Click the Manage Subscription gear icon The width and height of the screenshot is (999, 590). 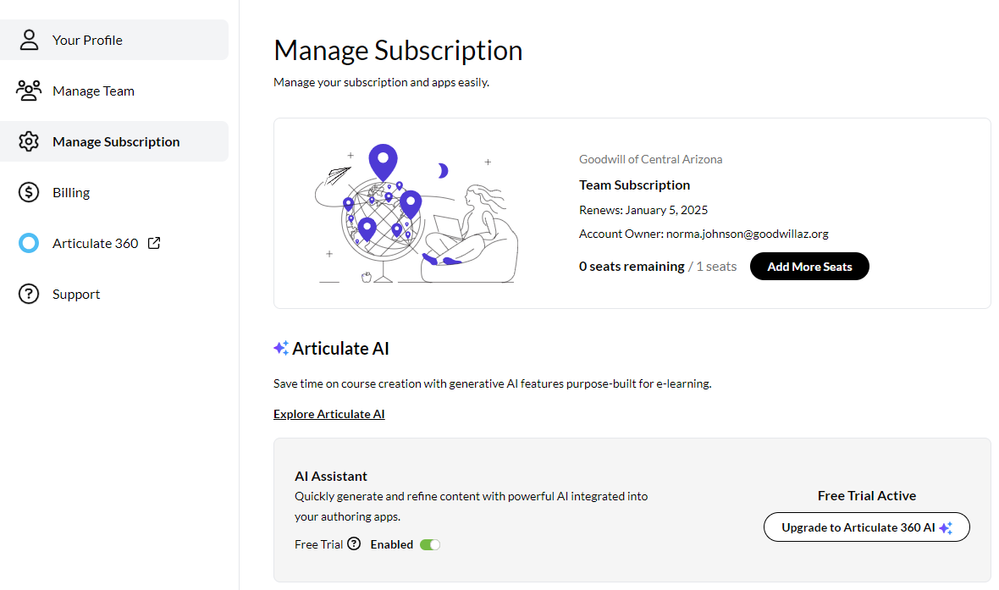point(29,142)
